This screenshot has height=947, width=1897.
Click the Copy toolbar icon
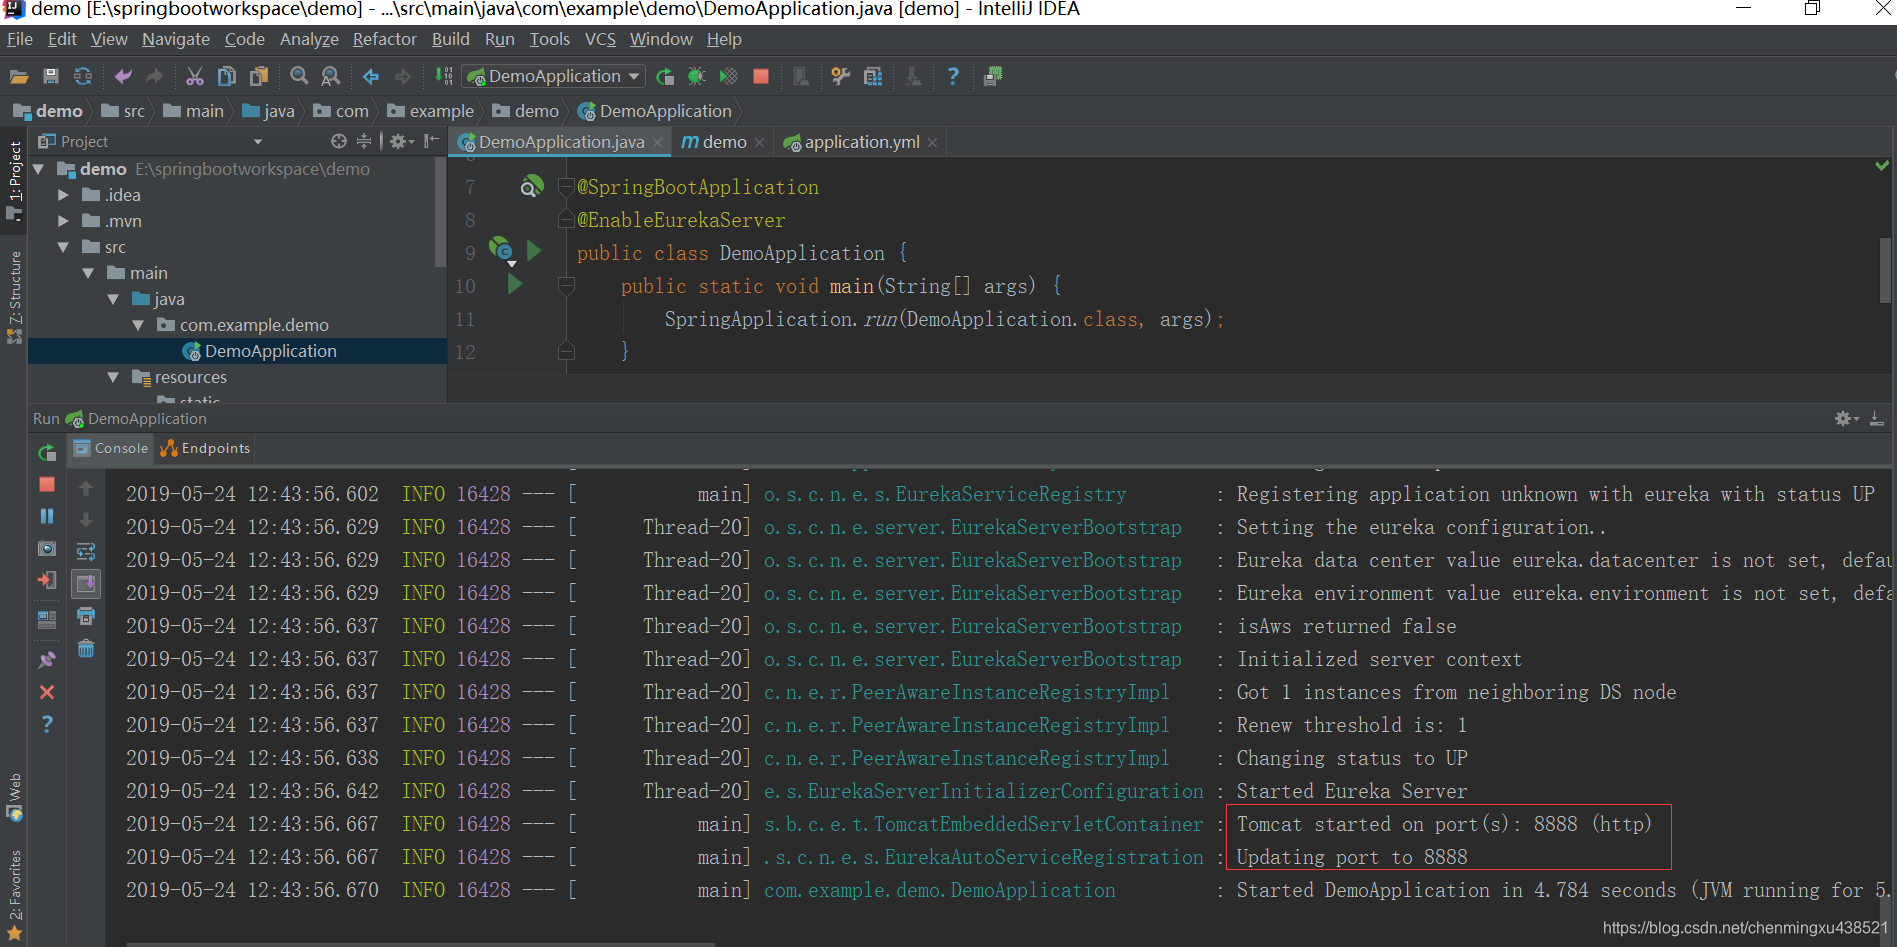[x=227, y=76]
